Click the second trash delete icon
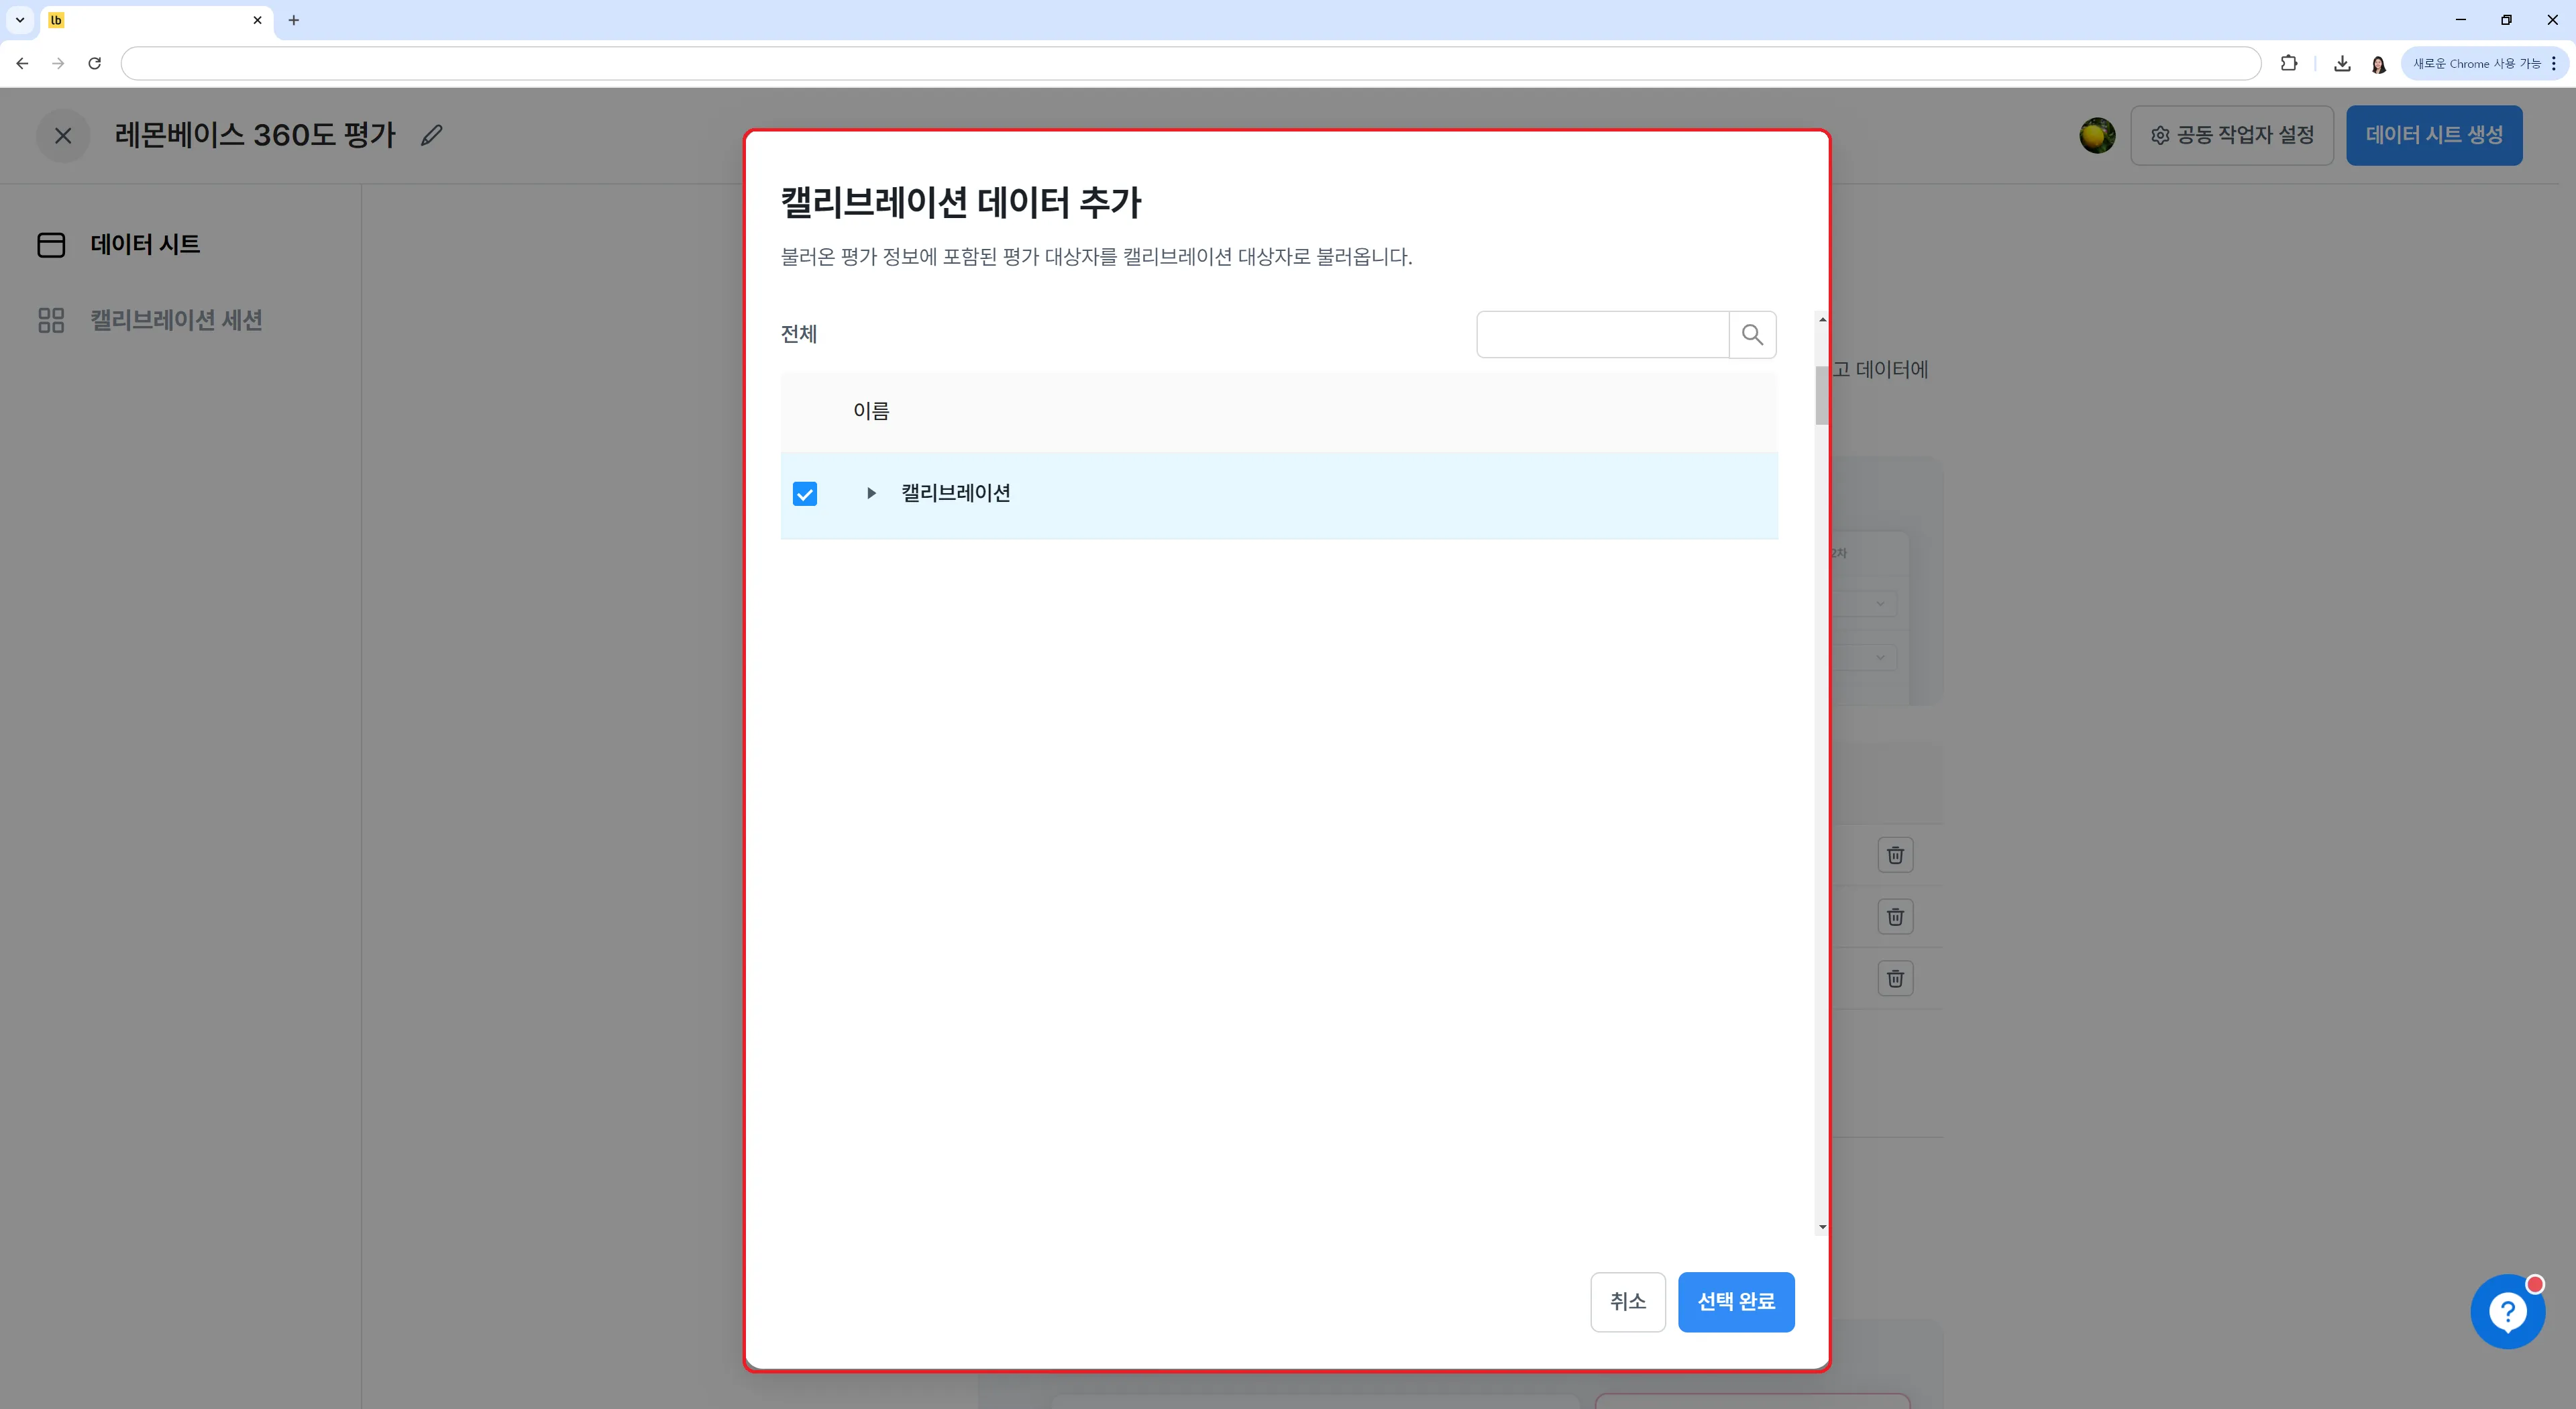The height and width of the screenshot is (1409, 2576). [x=1895, y=917]
